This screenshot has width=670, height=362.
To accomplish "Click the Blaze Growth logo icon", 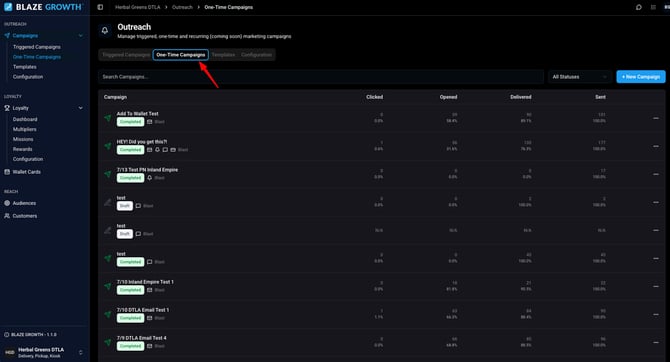I will click(8, 7).
